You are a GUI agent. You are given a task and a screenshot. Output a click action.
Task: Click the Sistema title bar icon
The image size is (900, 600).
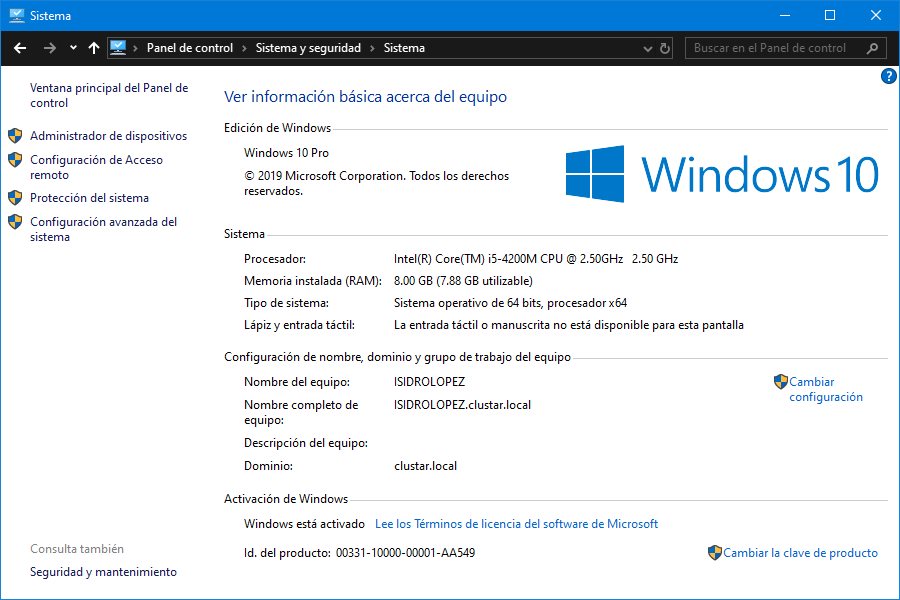pos(16,16)
